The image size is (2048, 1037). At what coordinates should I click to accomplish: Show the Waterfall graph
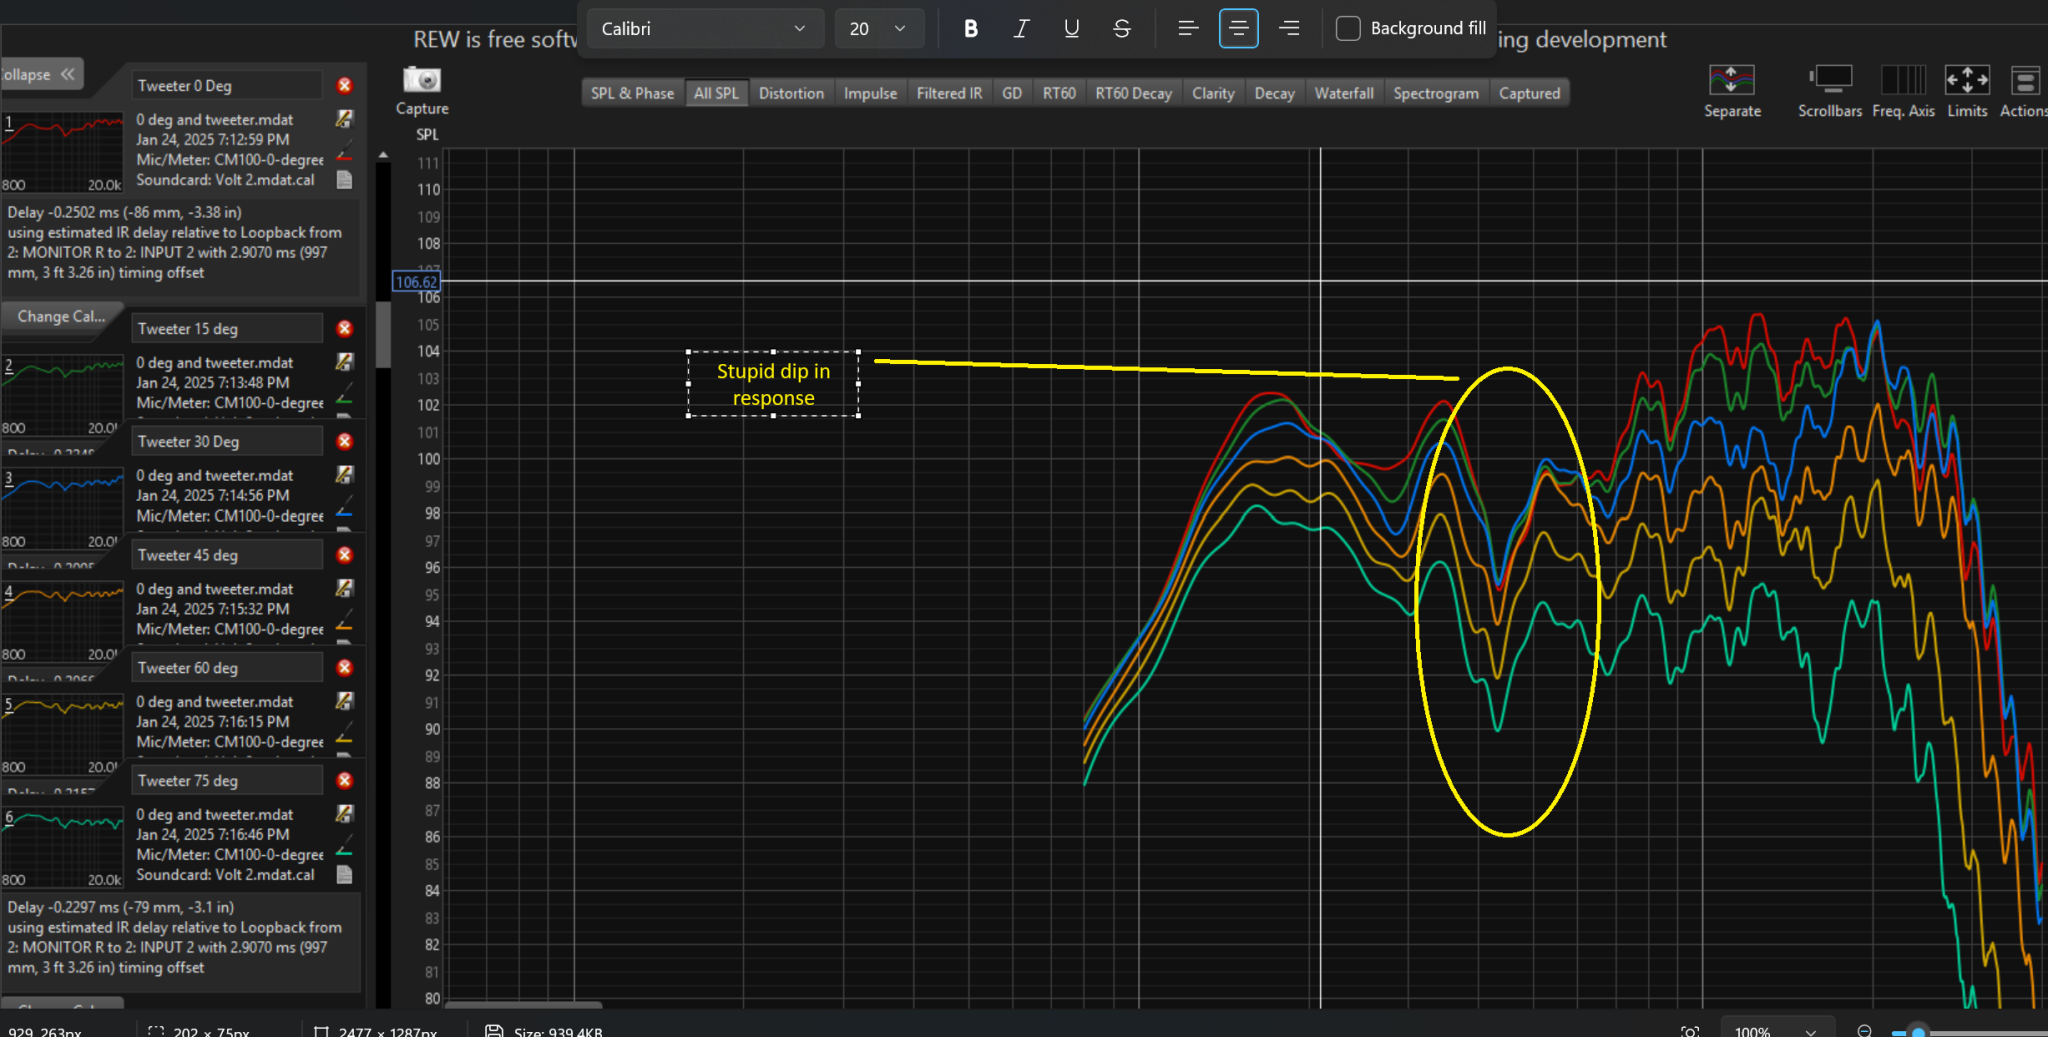tap(1344, 93)
